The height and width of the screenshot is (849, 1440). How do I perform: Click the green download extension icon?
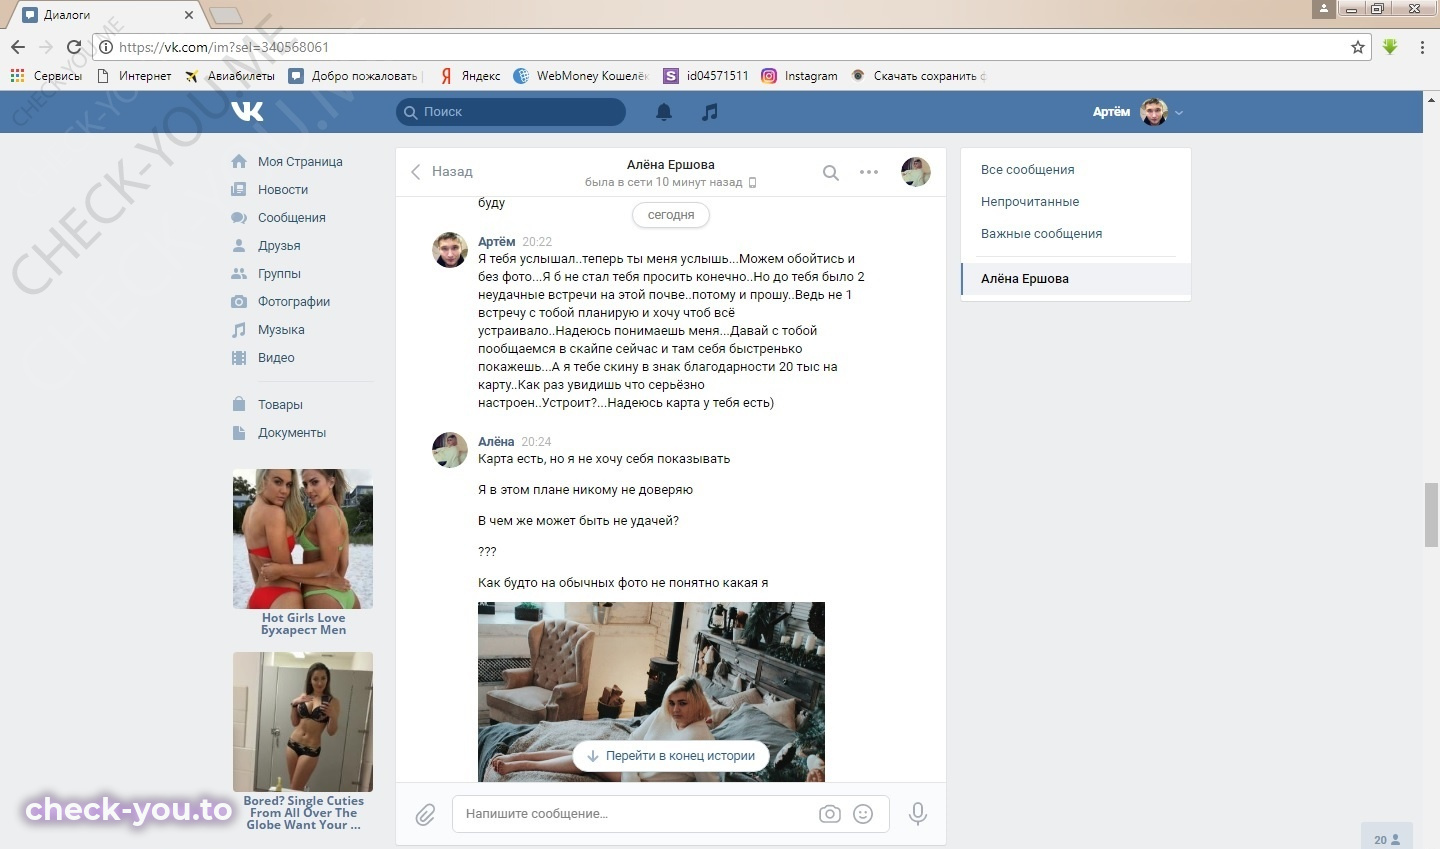pyautogui.click(x=1390, y=47)
